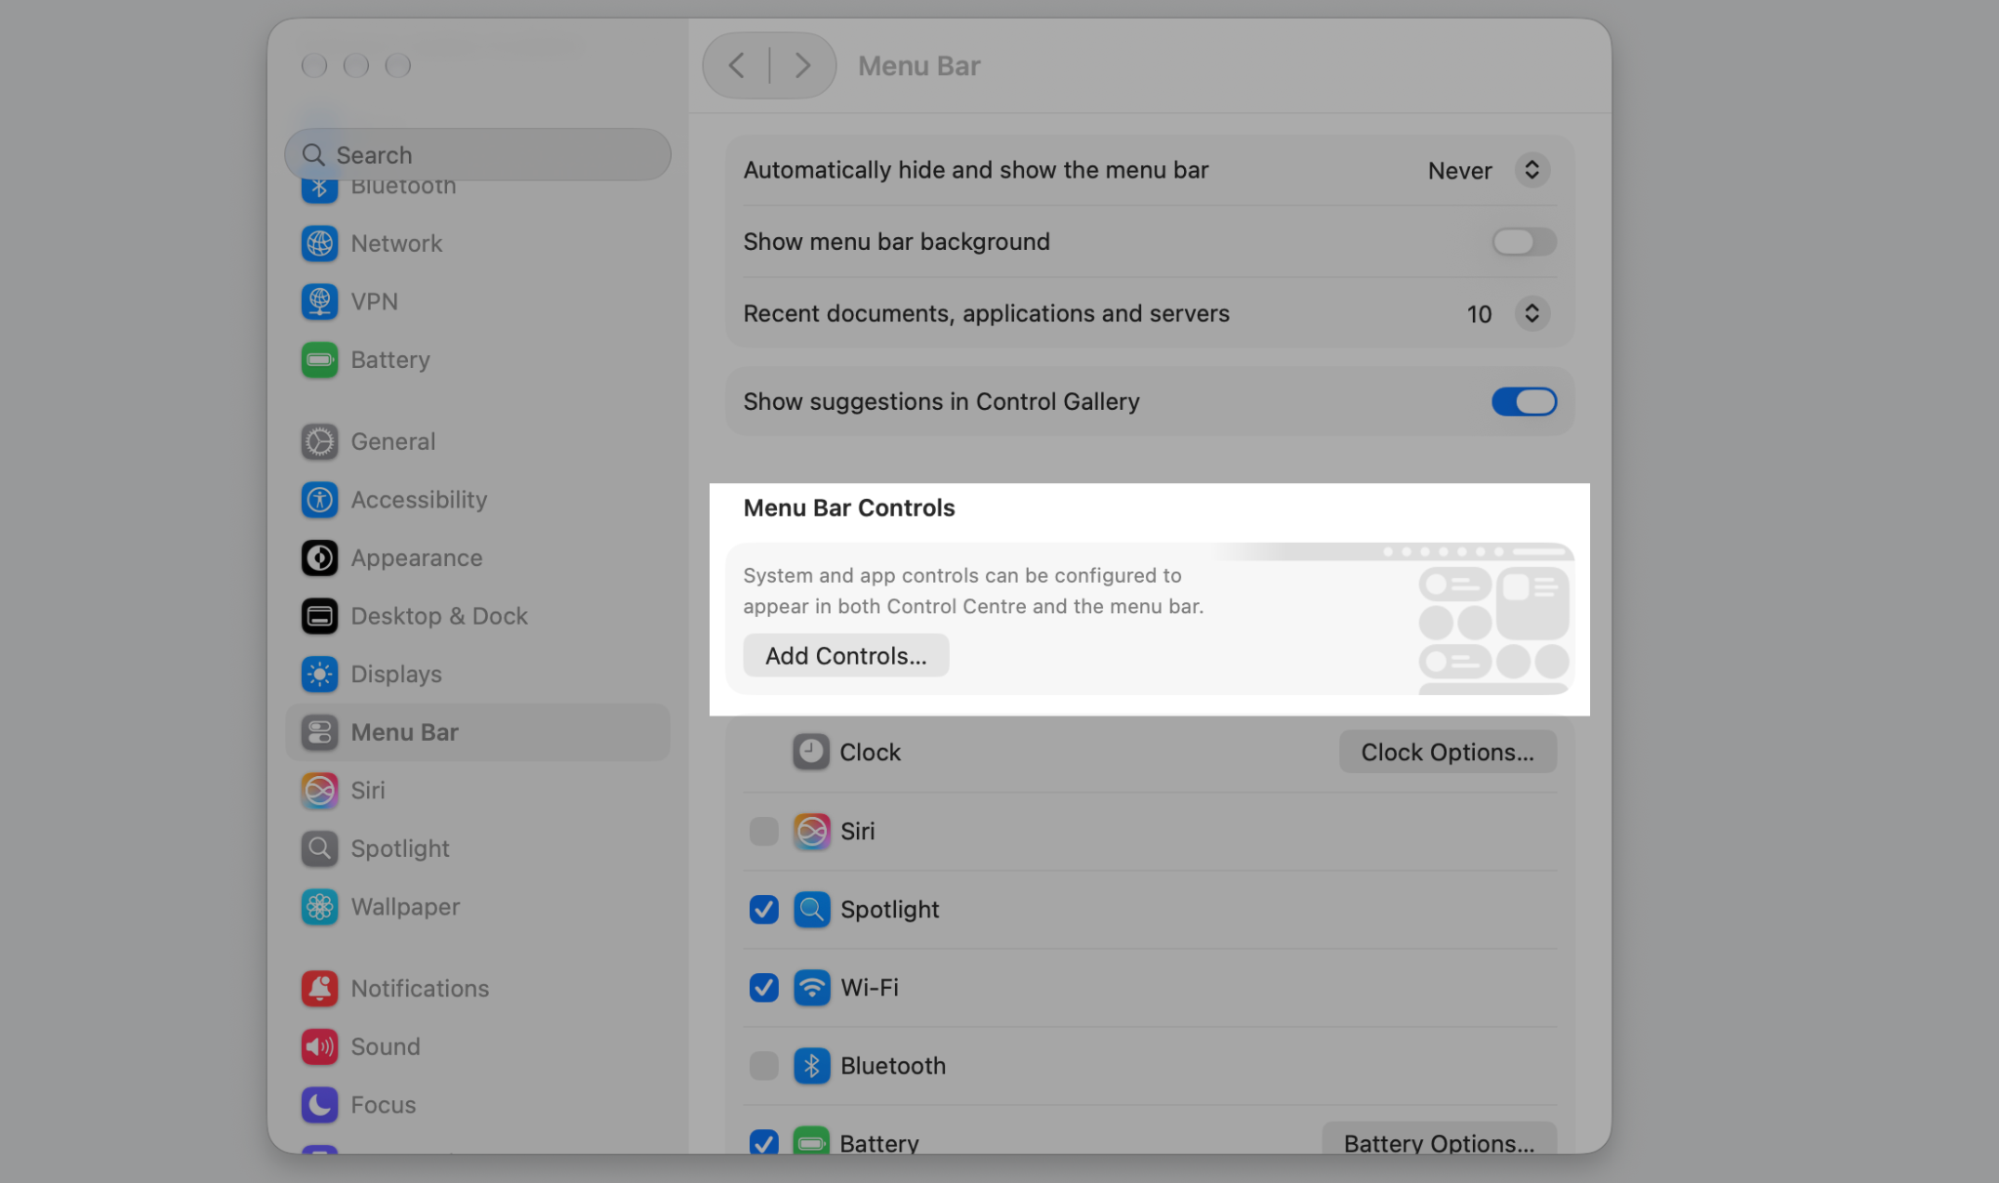Click the Clock icon in controls list

pyautogui.click(x=811, y=752)
